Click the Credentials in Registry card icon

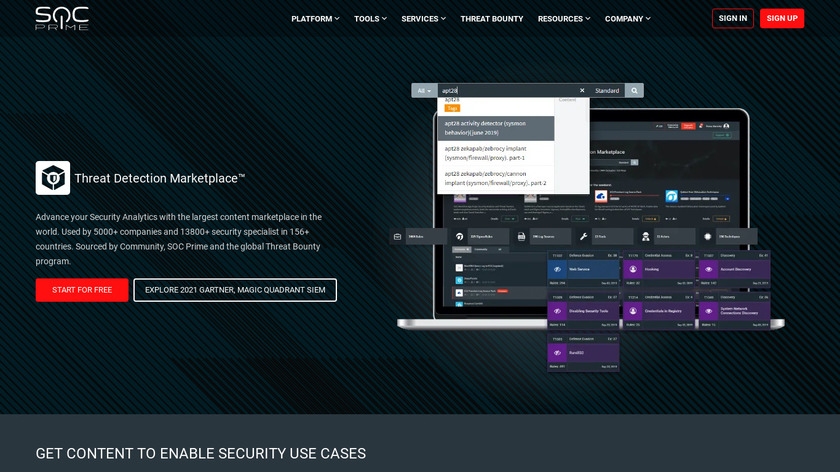pos(633,311)
